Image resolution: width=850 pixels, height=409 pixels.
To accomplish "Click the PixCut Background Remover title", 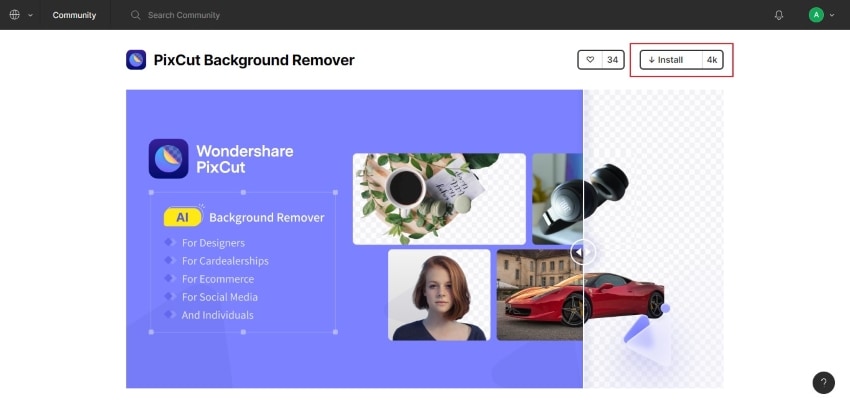I will [254, 60].
